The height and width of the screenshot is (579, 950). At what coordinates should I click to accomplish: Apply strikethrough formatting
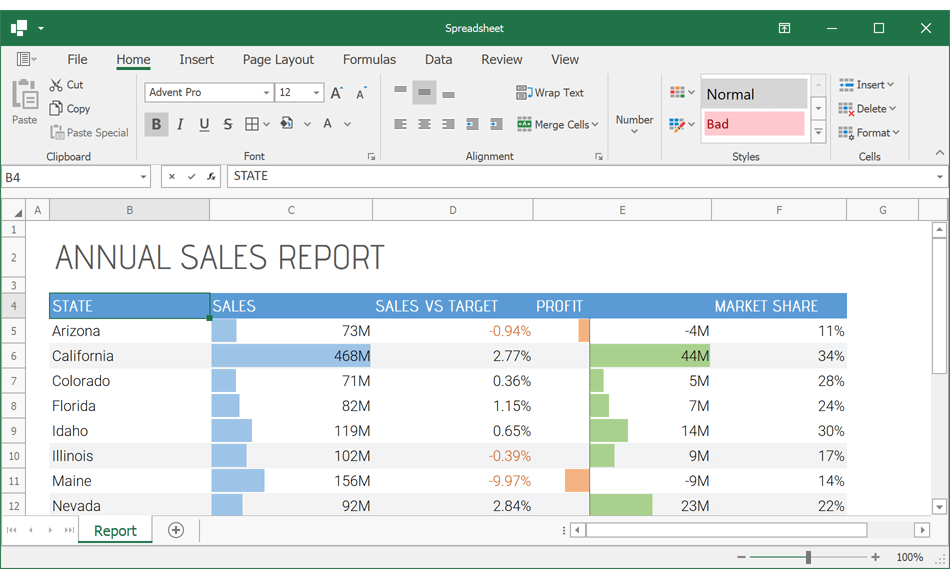click(x=227, y=124)
